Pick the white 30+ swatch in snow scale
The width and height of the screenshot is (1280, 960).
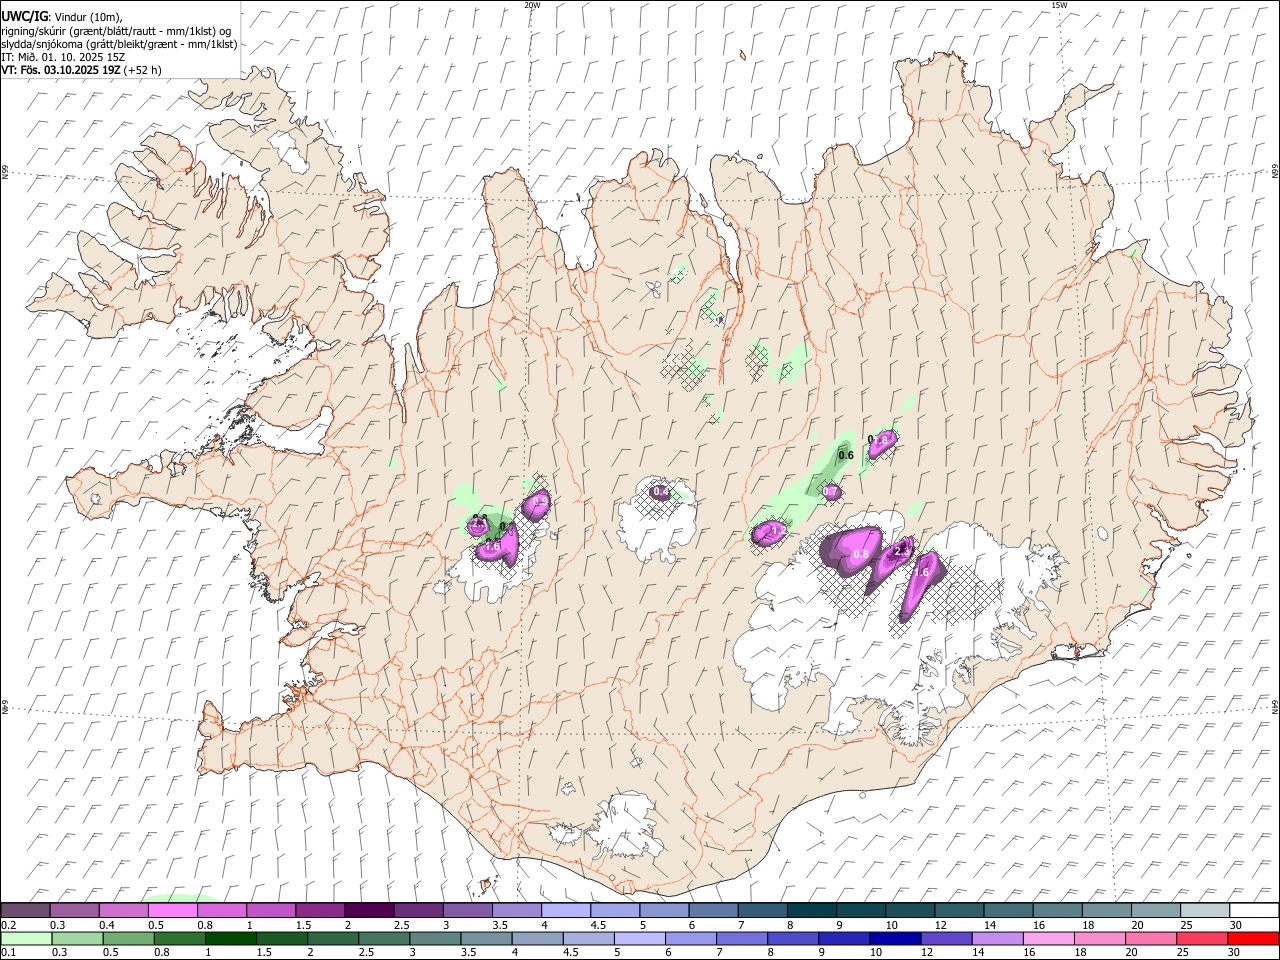coord(1254,910)
